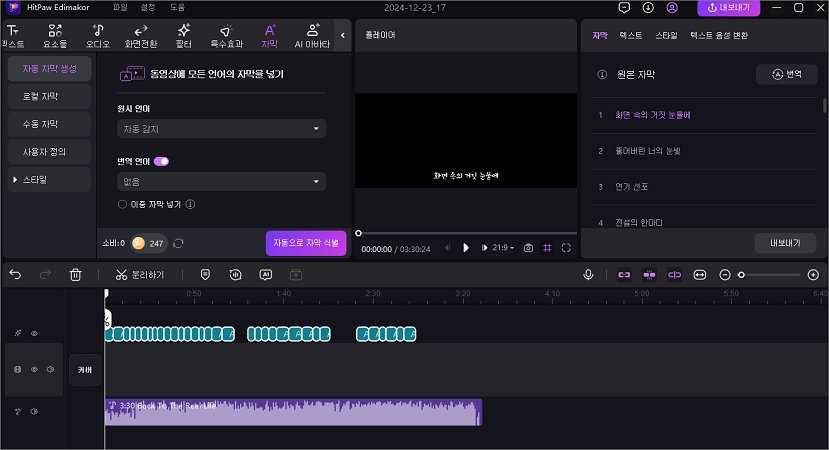Click the trash delete icon
Screen dimensions: 829x450
tap(75, 274)
